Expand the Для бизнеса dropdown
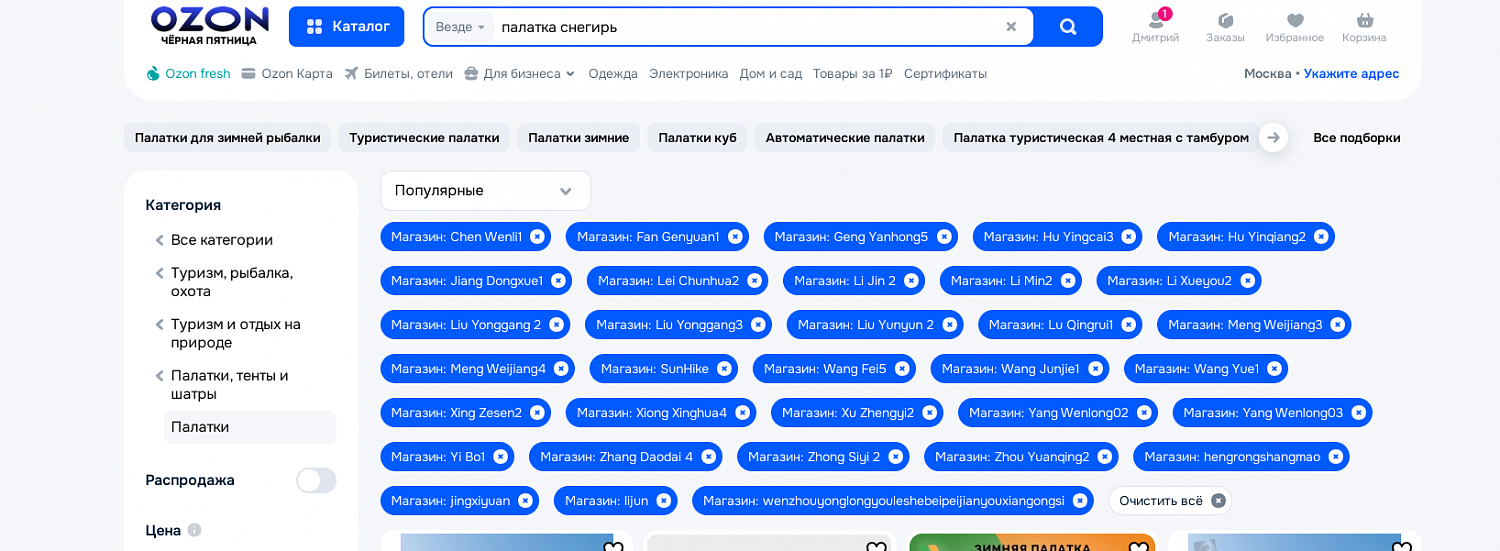1500x551 pixels. pos(520,73)
